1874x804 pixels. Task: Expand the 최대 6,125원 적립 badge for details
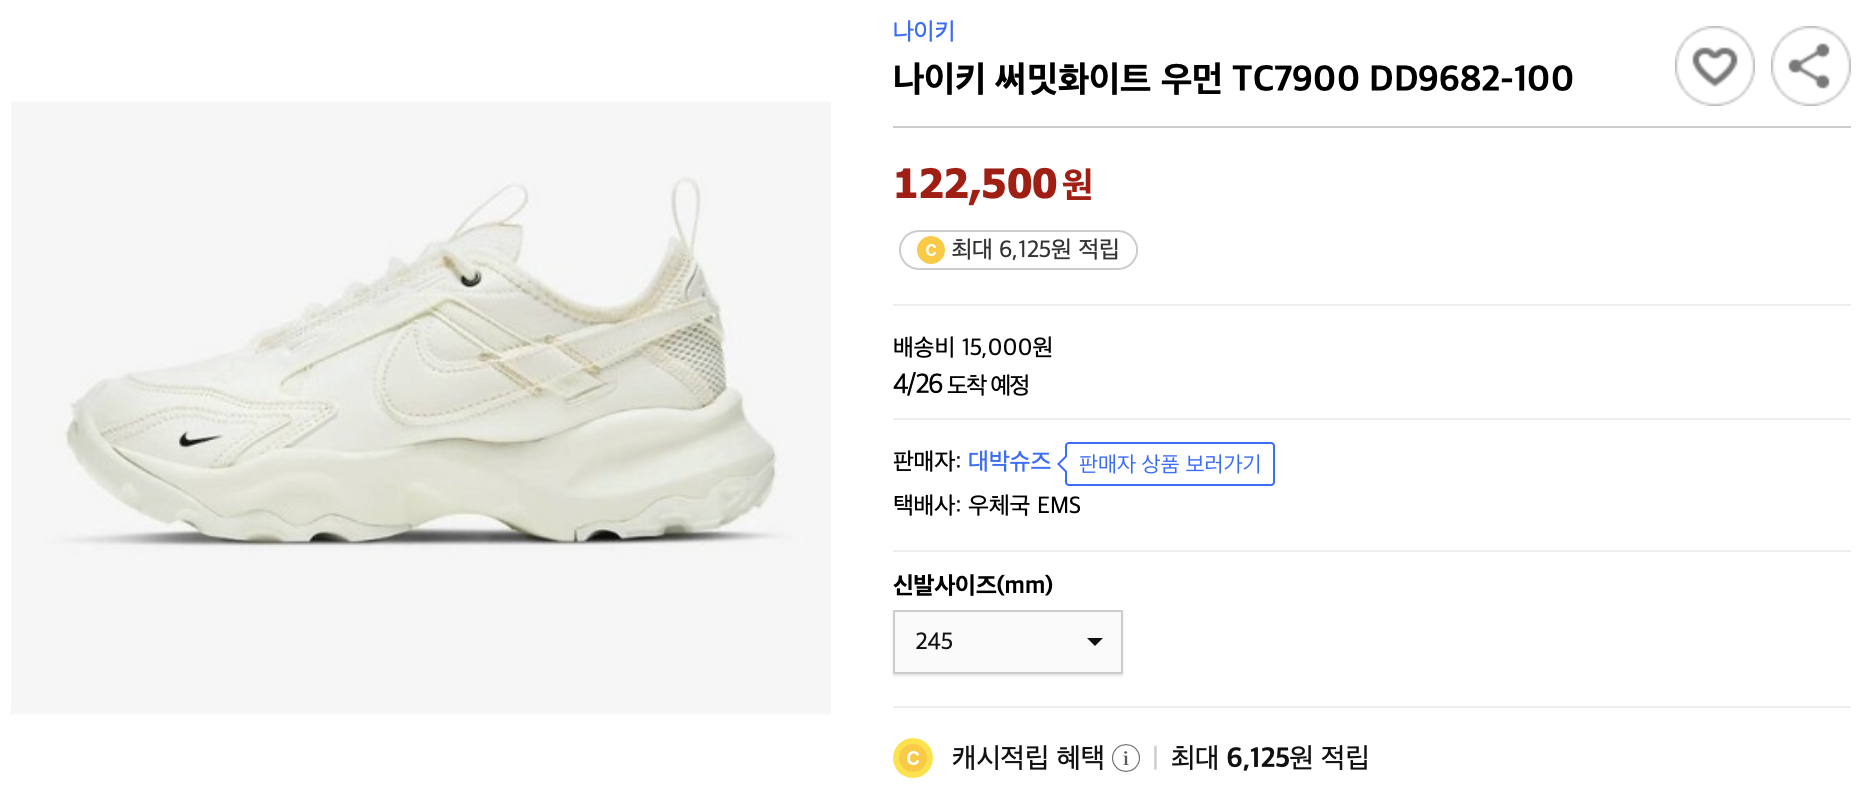(1017, 249)
